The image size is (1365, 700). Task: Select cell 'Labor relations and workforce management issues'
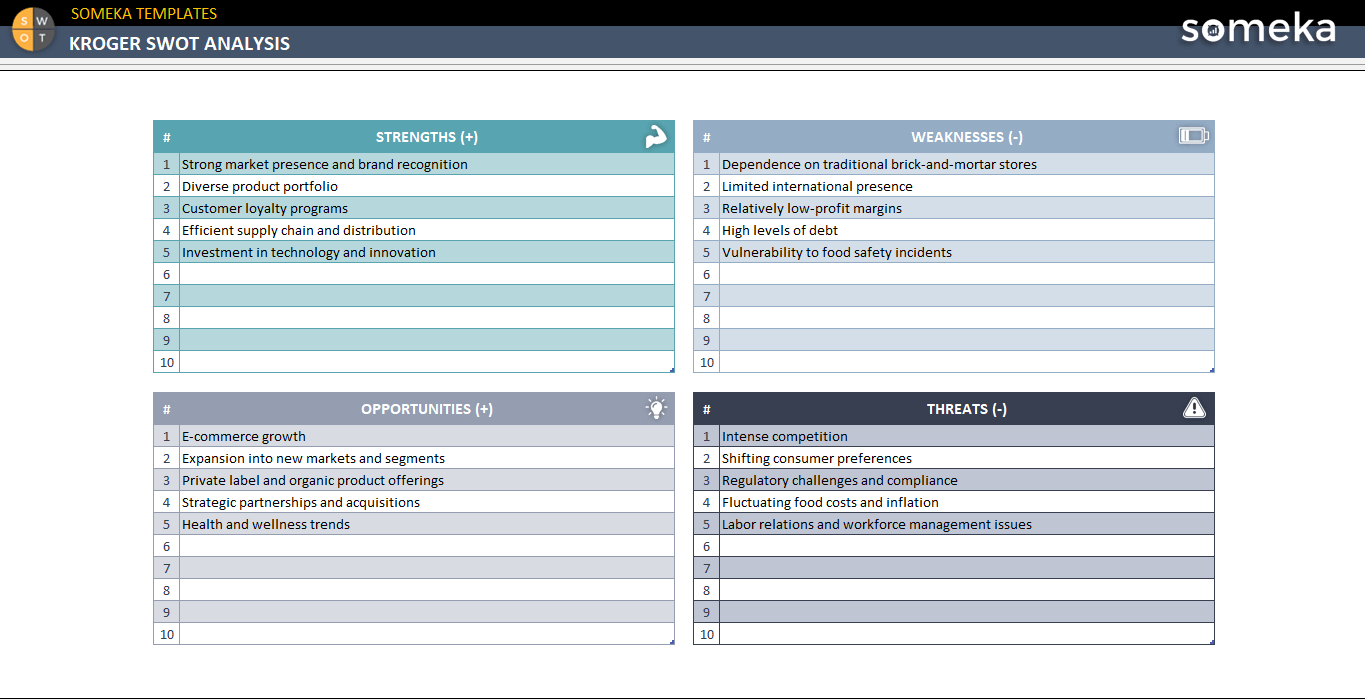[967, 524]
